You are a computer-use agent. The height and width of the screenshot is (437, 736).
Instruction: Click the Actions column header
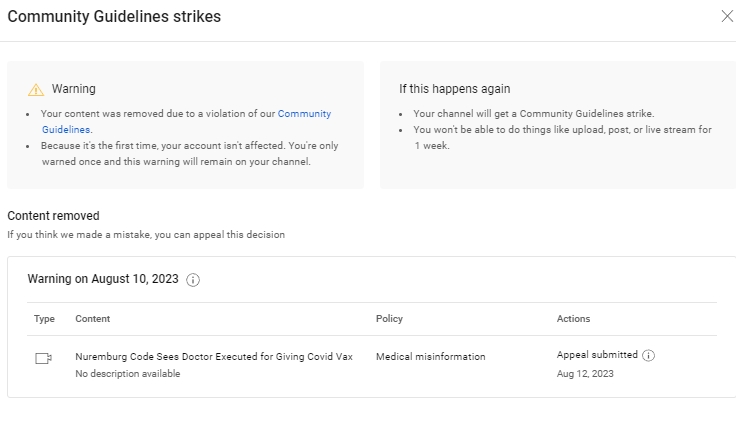coord(573,319)
